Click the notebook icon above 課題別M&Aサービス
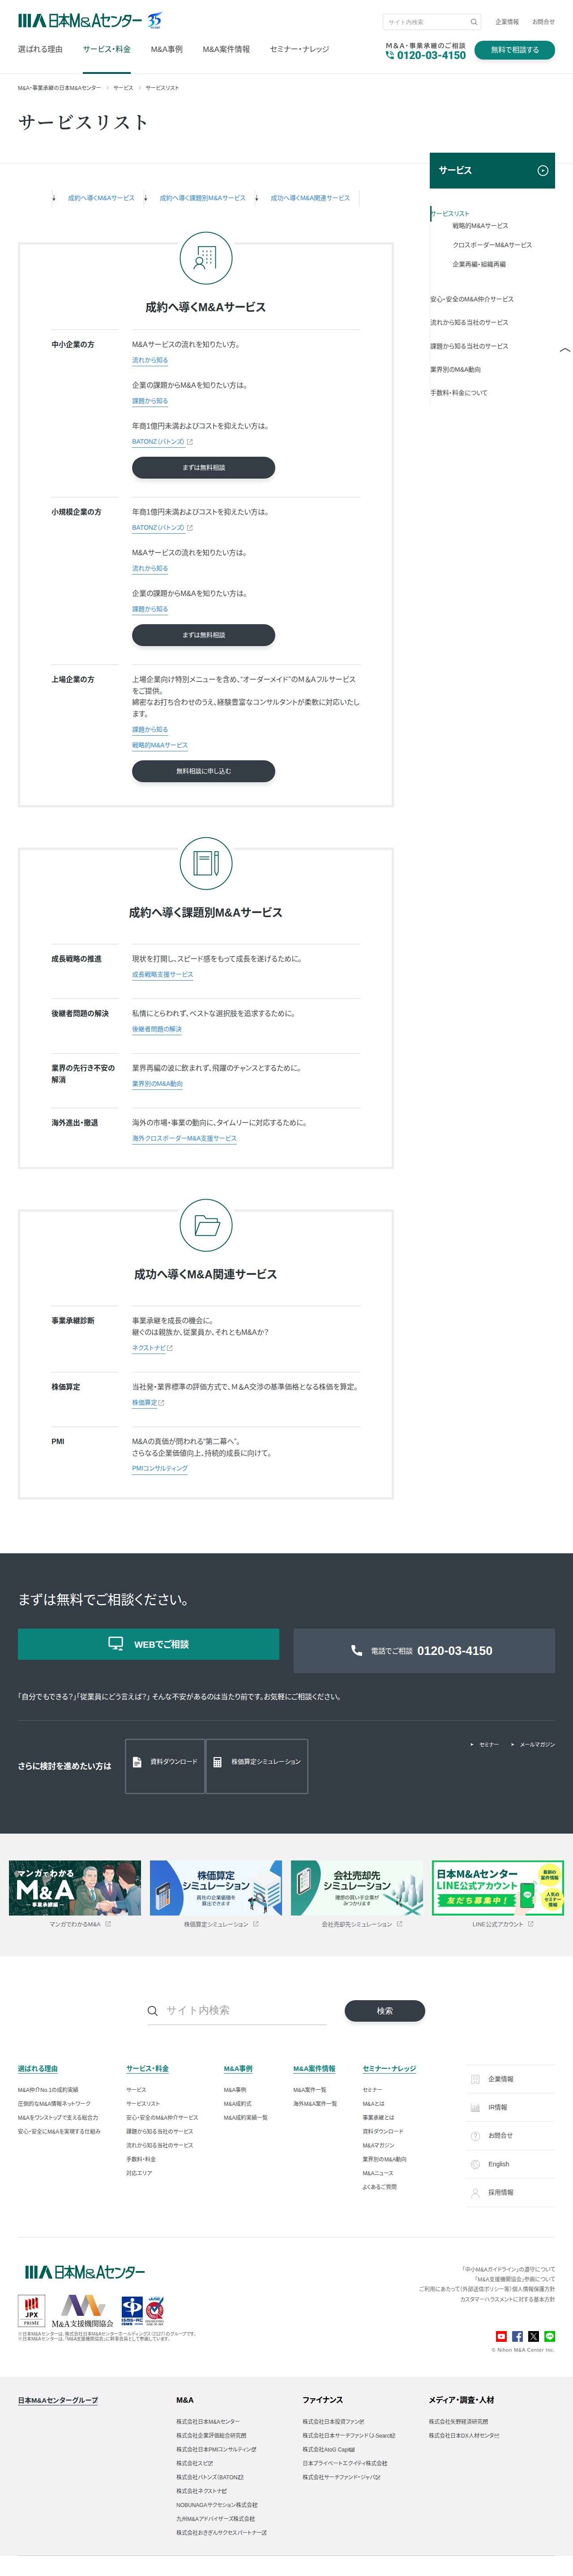 206,863
